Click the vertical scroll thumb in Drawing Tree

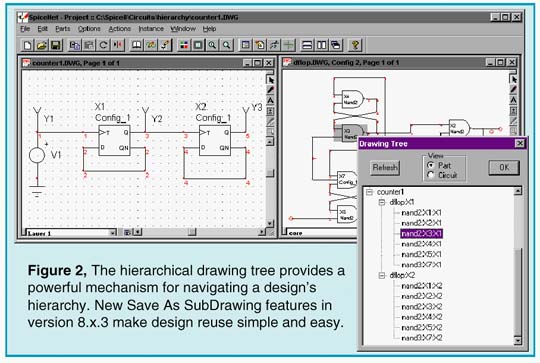pyautogui.click(x=518, y=291)
